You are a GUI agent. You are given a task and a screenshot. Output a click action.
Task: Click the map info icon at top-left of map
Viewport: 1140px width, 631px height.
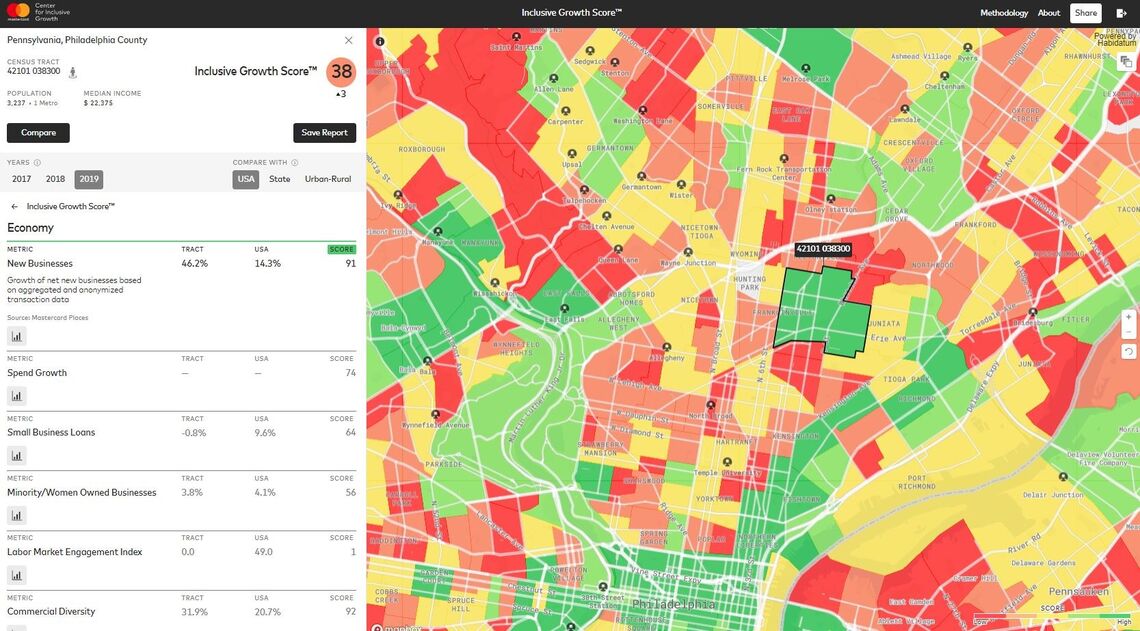point(380,41)
